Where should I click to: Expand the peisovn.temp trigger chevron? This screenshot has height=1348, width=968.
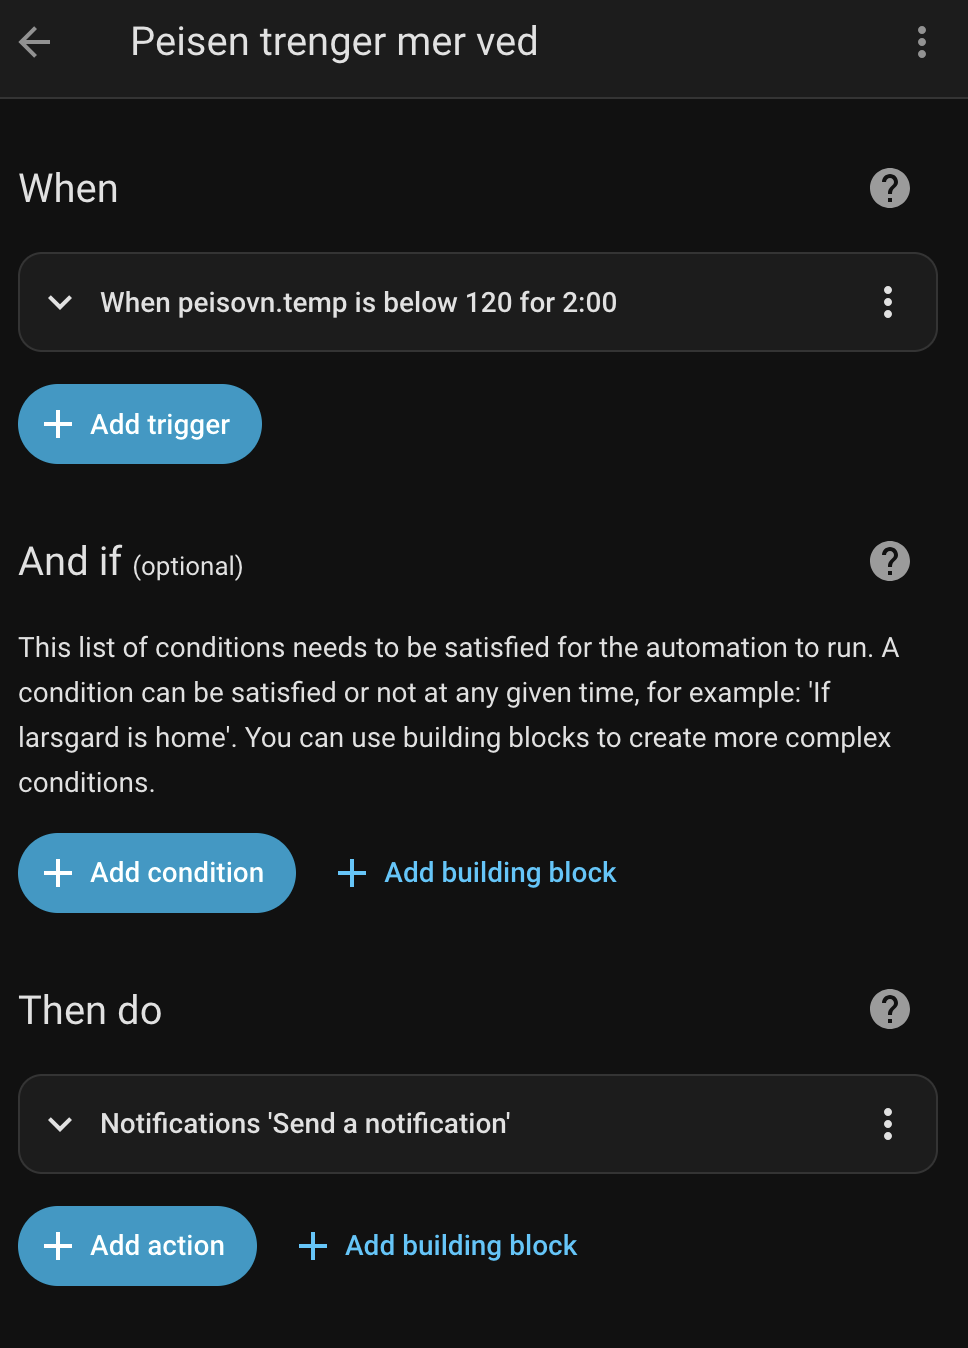coord(60,302)
